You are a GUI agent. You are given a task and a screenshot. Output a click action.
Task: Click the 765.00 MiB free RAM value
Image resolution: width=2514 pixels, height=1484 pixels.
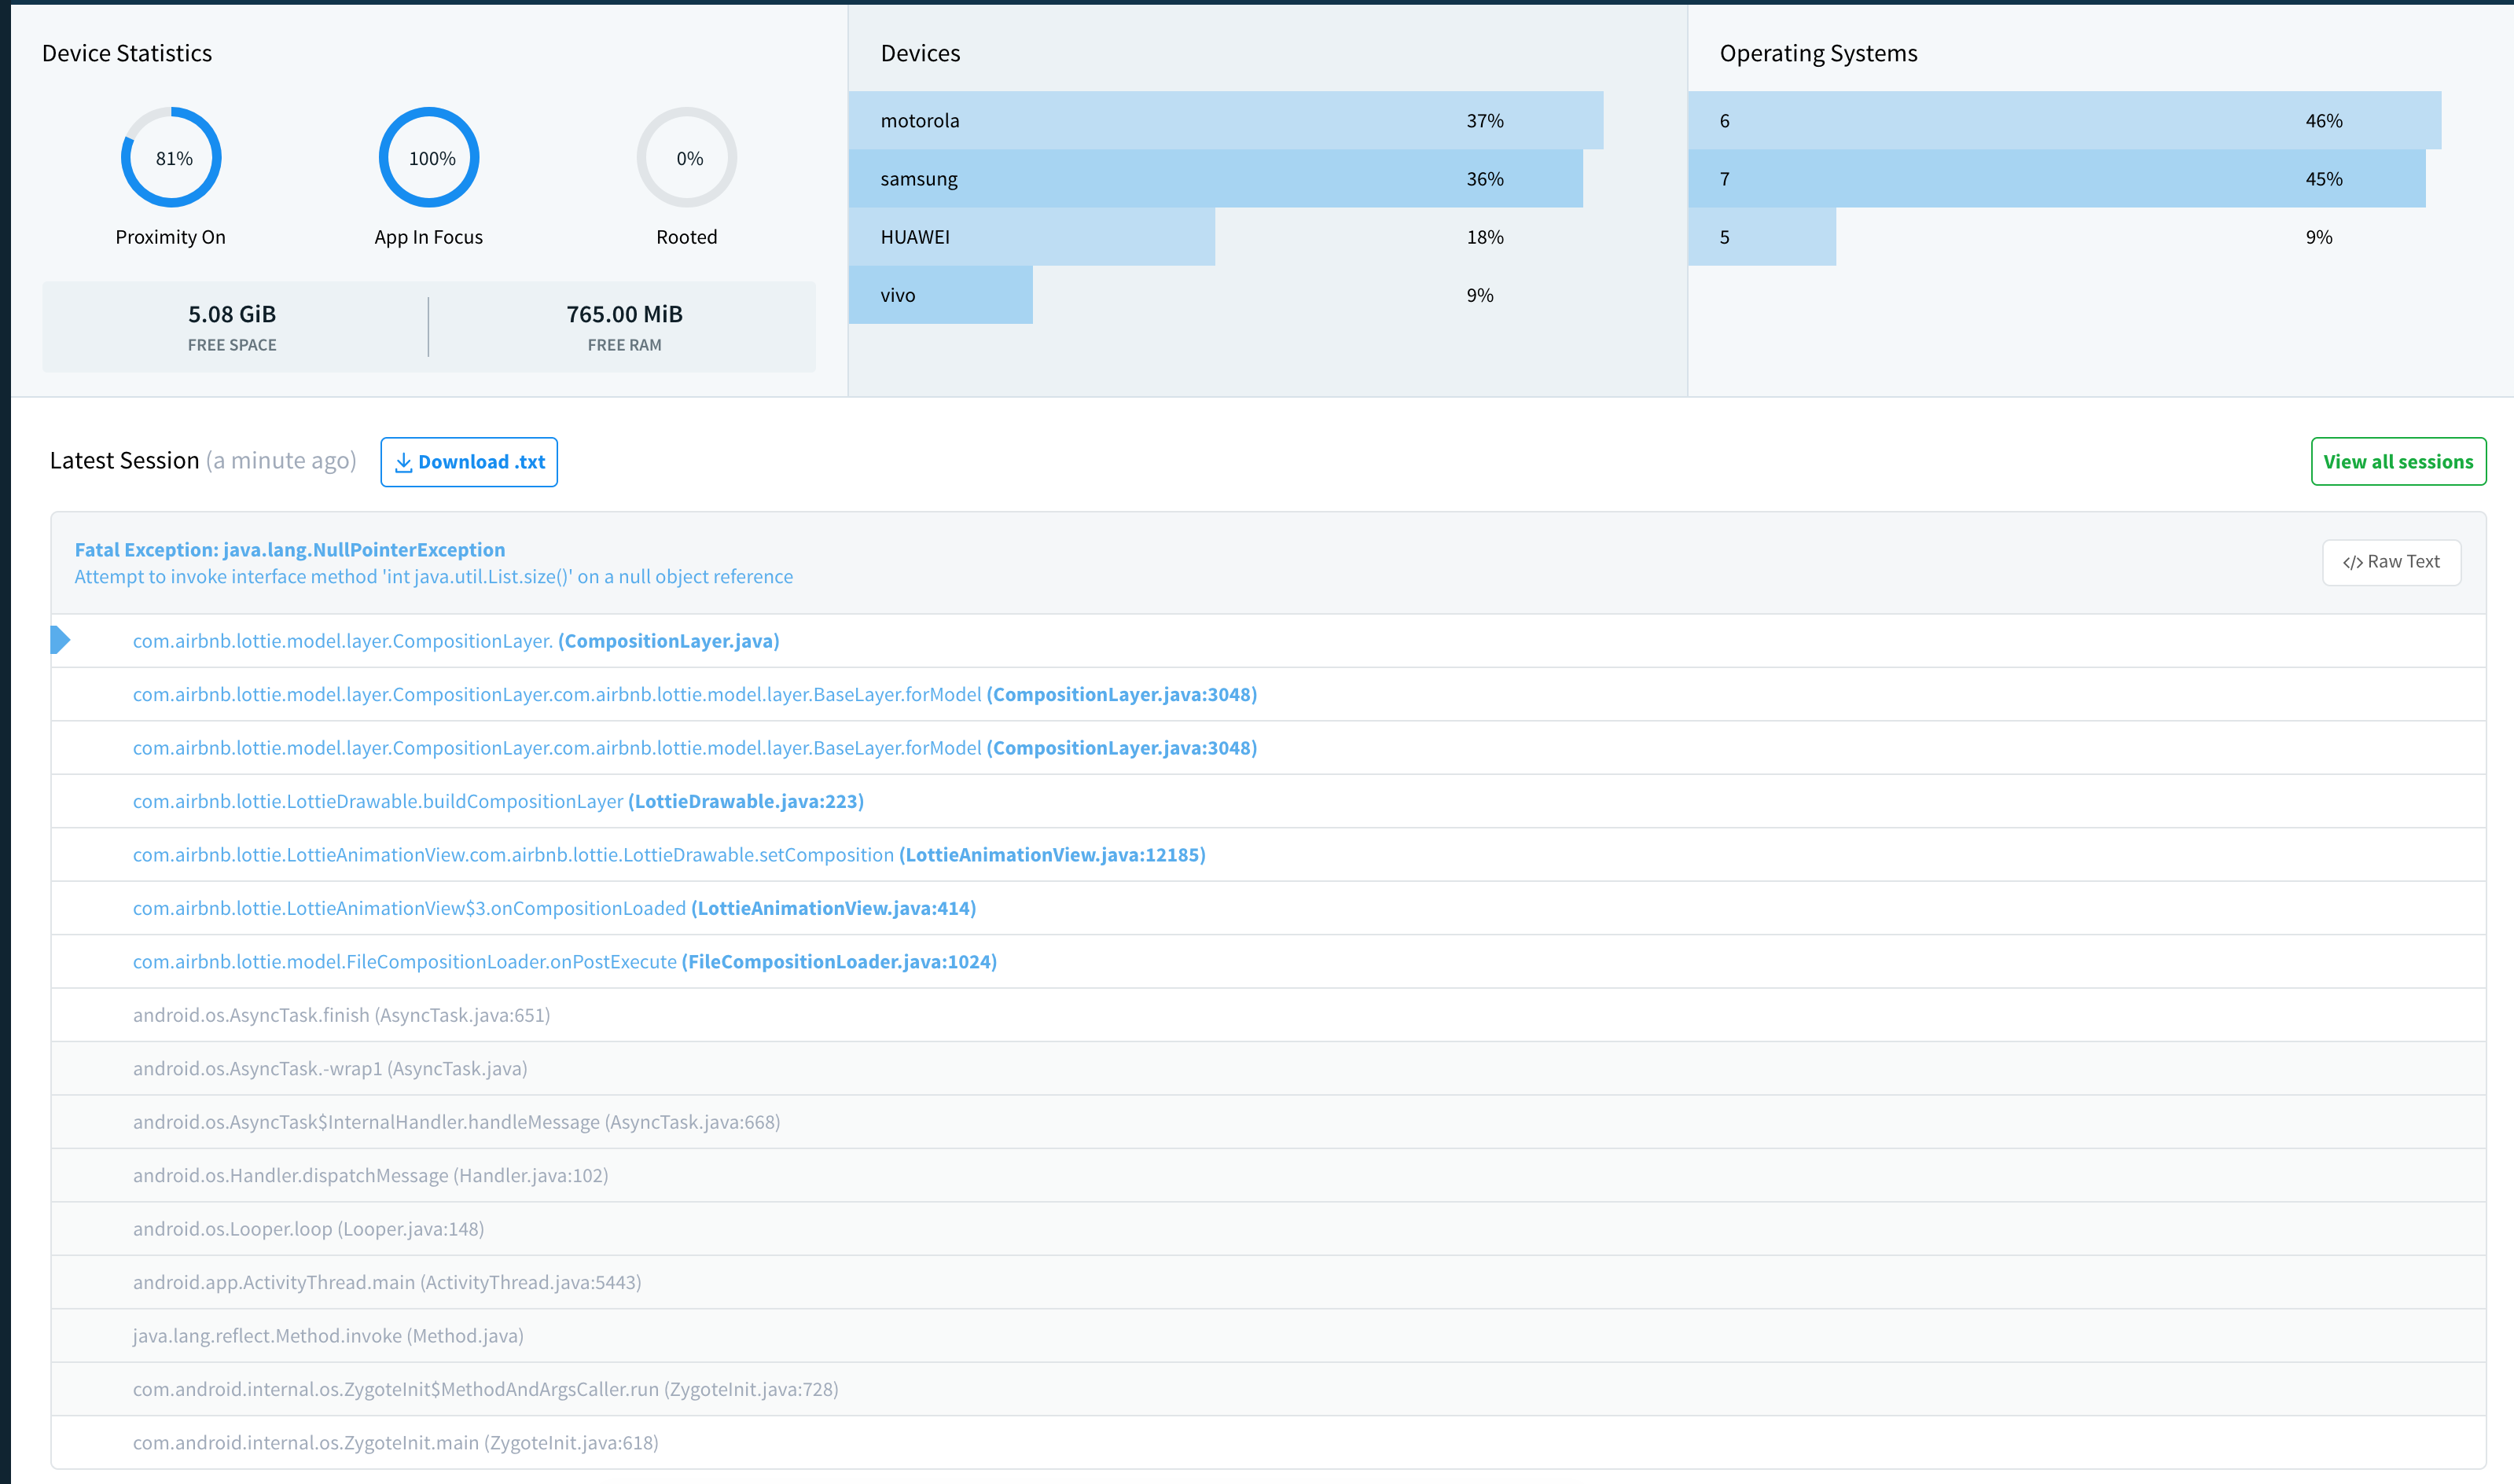tap(625, 314)
